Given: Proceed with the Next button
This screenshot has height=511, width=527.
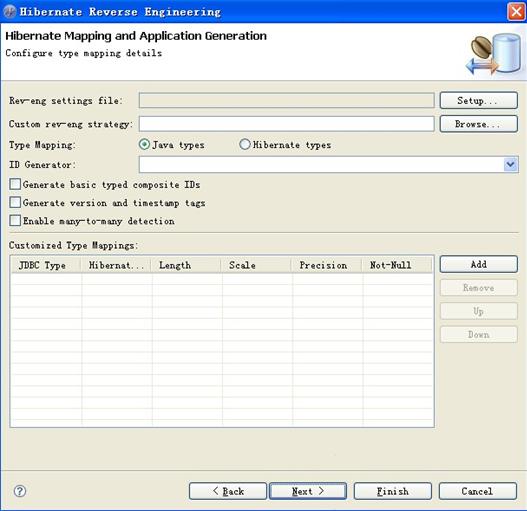Looking at the screenshot, I should coord(308,491).
